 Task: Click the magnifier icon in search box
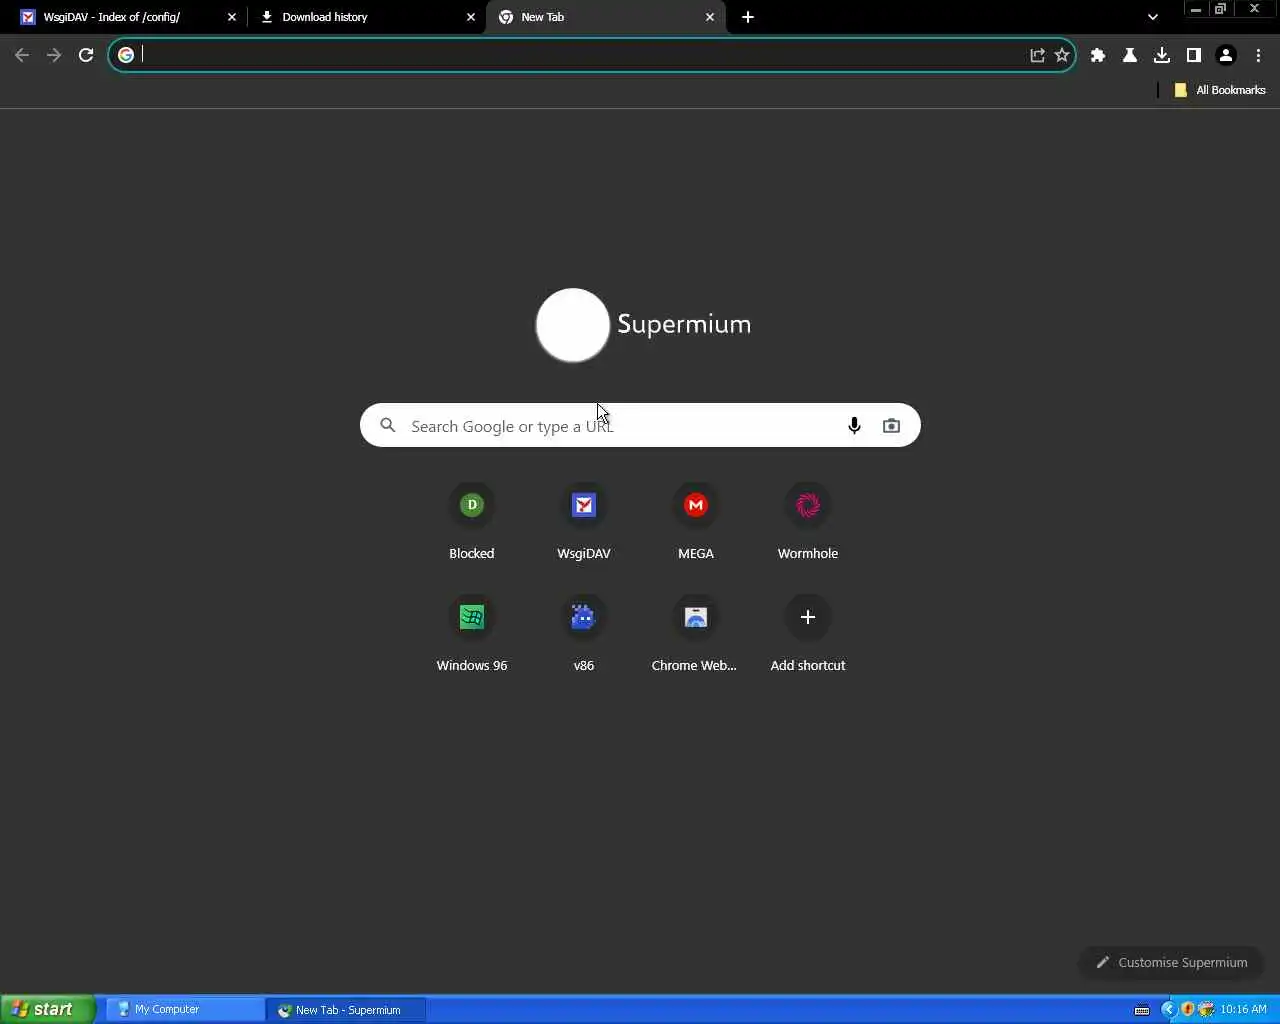388,426
